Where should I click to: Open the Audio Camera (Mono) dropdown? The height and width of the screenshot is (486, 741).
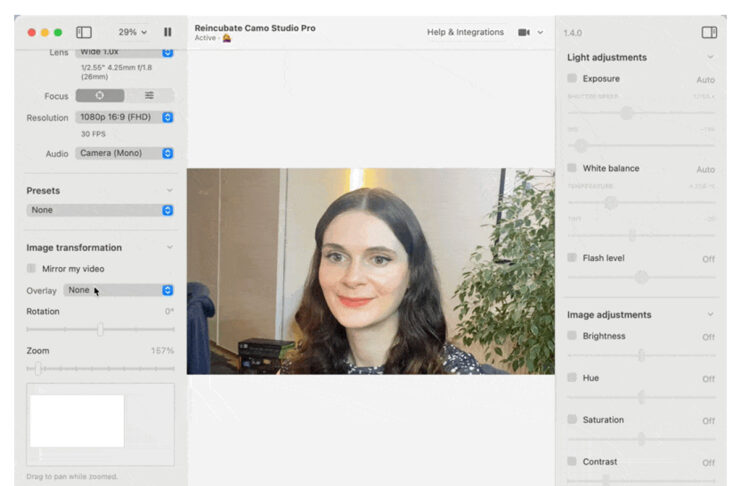124,153
